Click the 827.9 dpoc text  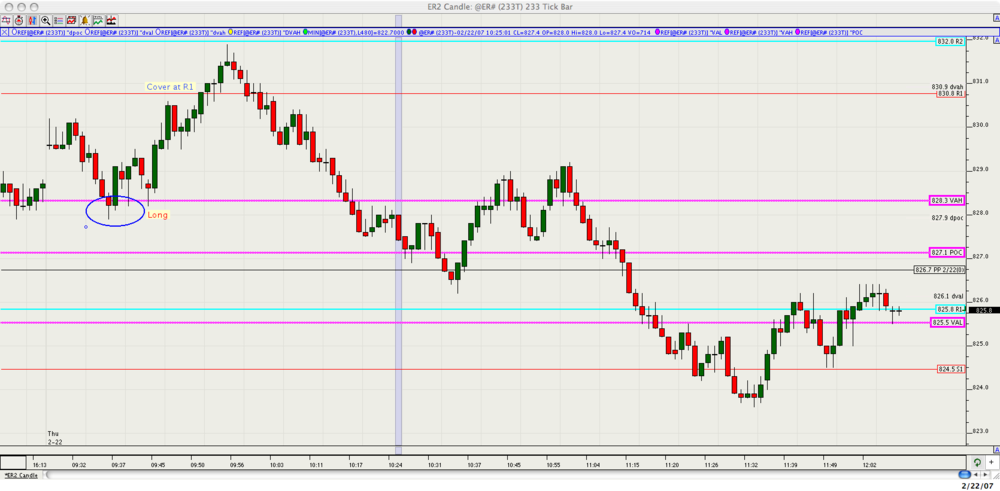[947, 217]
